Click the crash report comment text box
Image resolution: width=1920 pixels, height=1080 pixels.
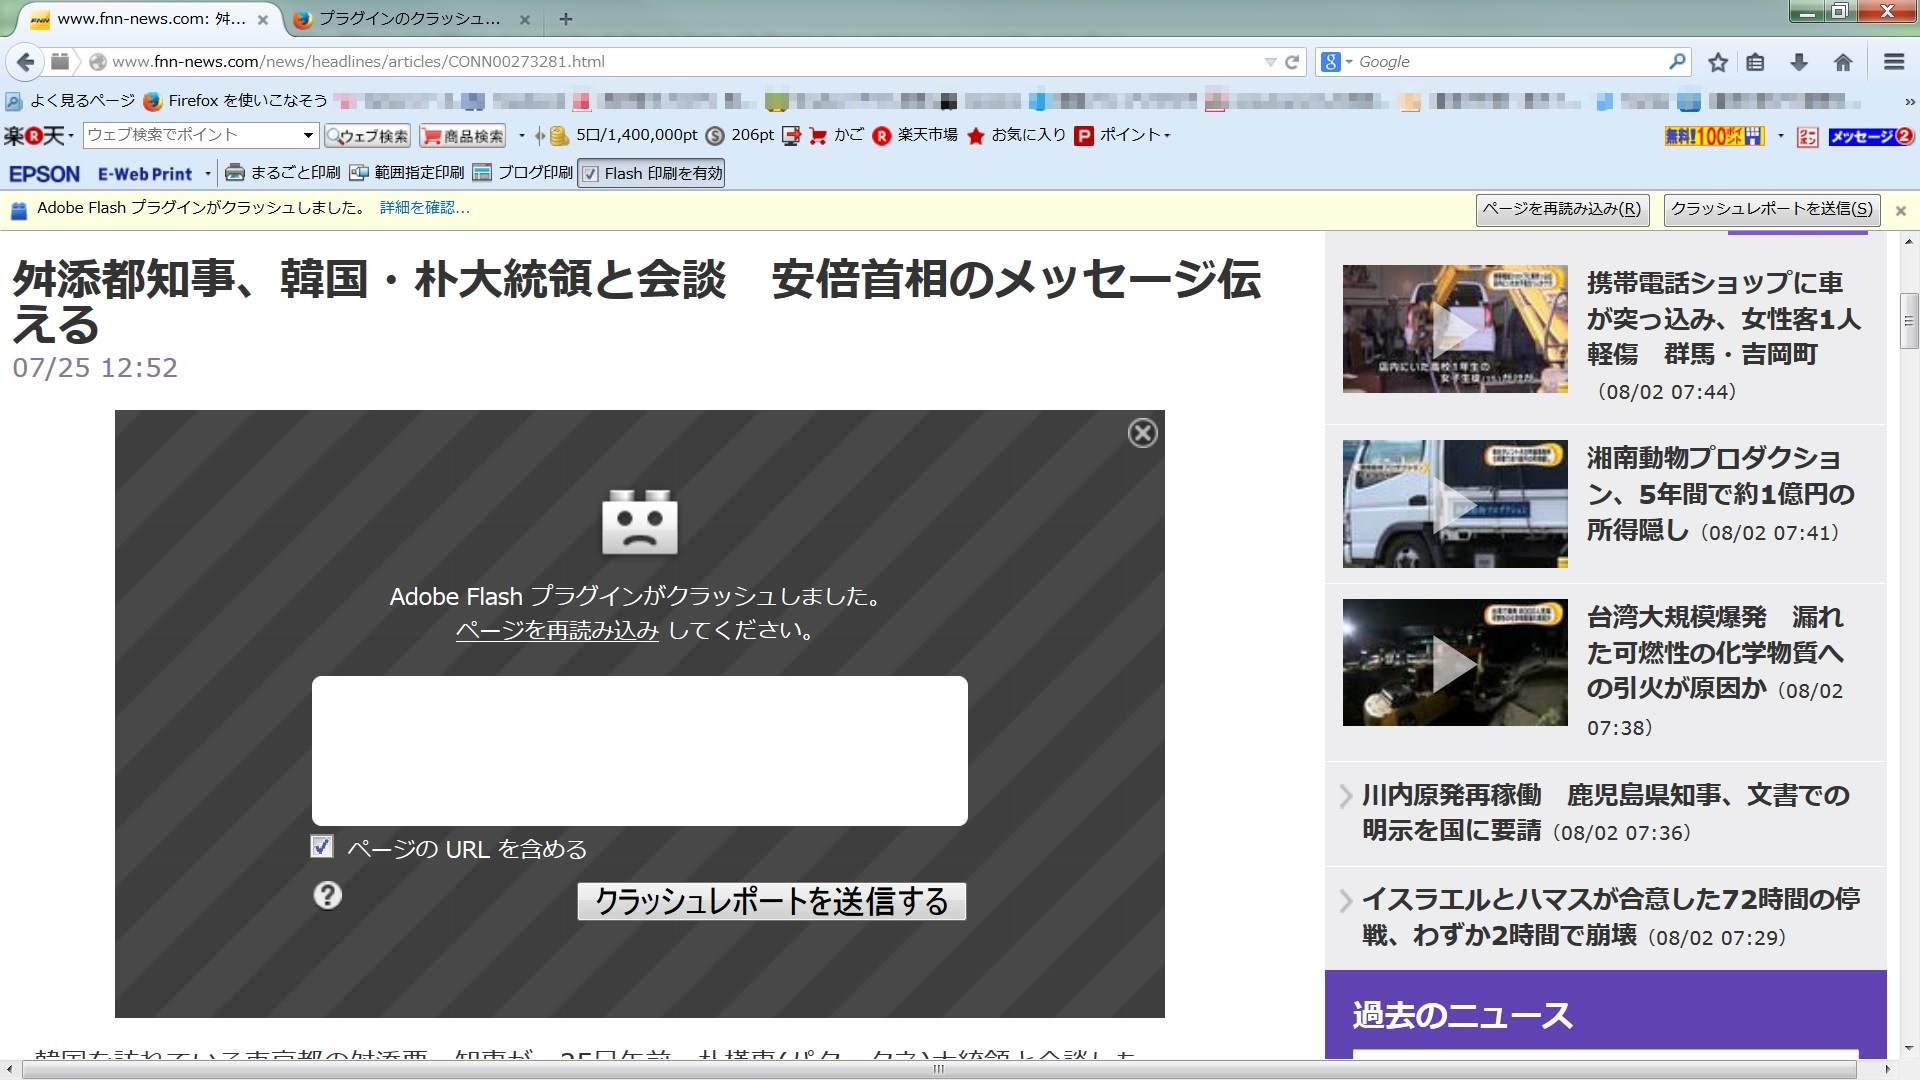click(x=639, y=750)
